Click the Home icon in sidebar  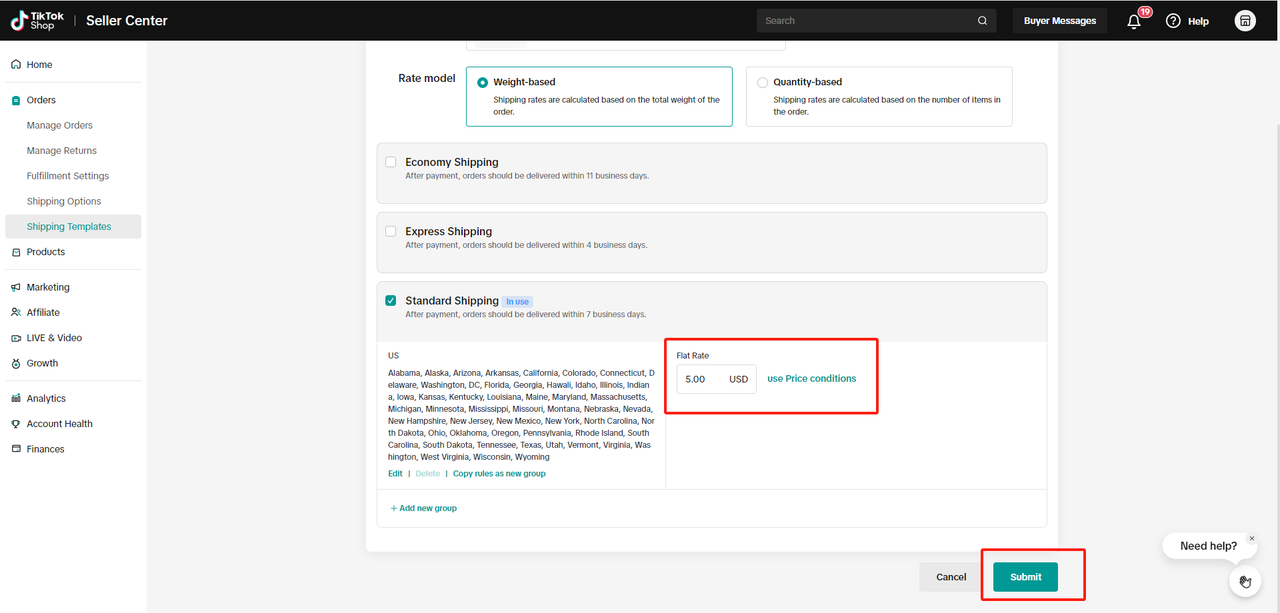click(16, 65)
